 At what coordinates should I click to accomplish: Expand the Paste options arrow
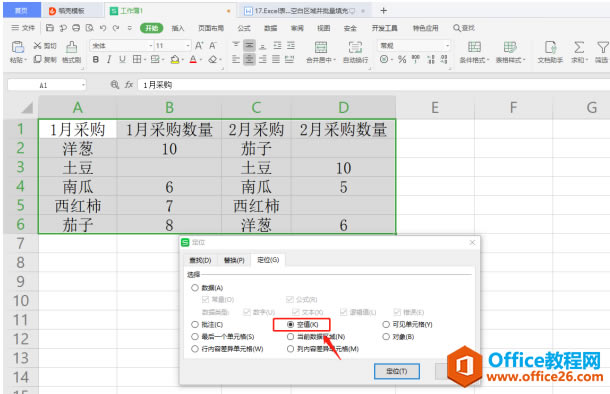click(25, 60)
